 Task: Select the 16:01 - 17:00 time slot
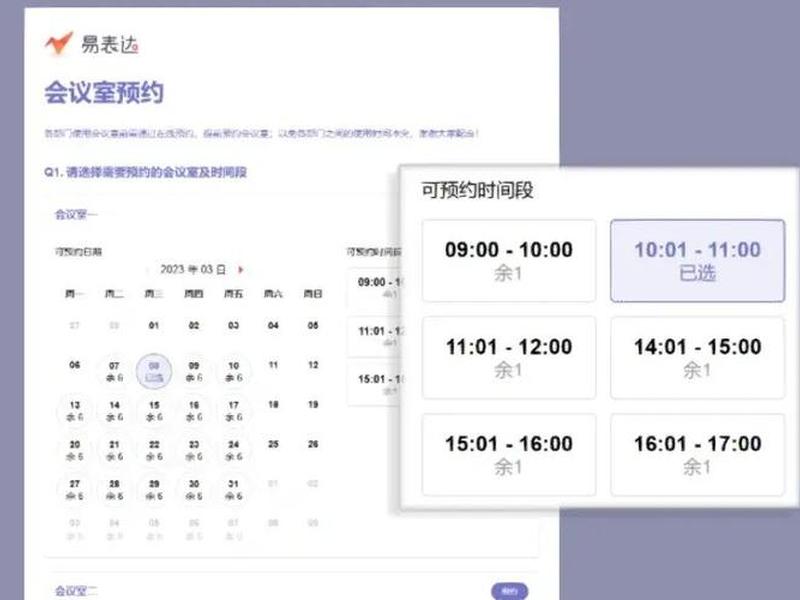[x=697, y=454]
